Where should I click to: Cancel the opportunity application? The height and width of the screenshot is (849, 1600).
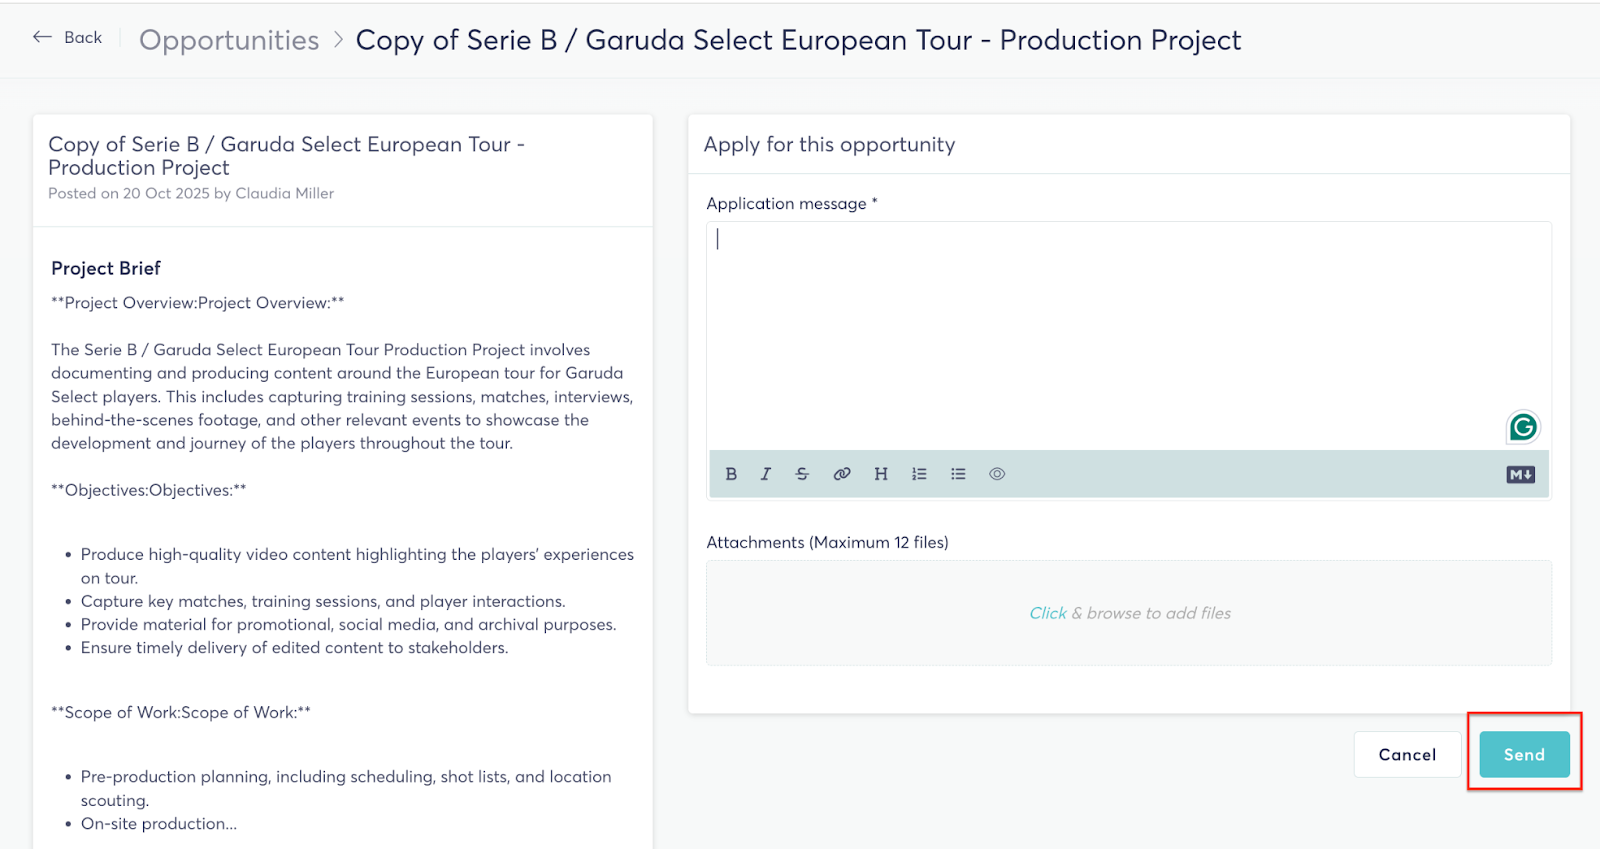coord(1407,755)
